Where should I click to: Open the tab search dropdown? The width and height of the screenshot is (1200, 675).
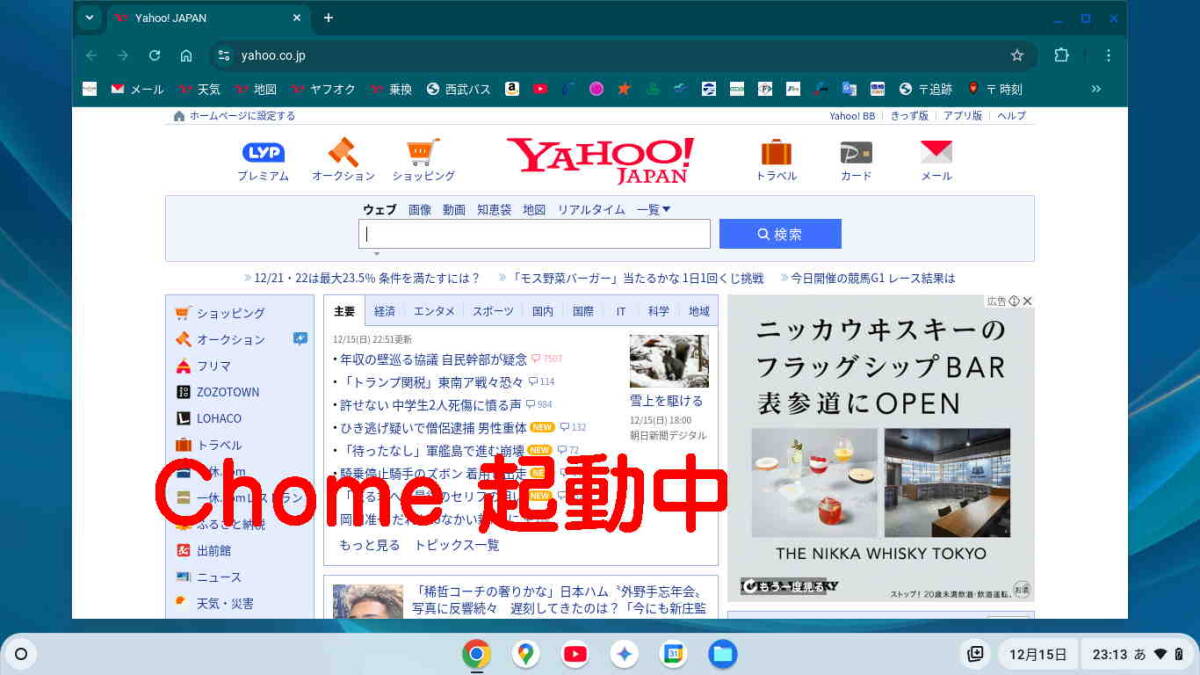point(89,18)
